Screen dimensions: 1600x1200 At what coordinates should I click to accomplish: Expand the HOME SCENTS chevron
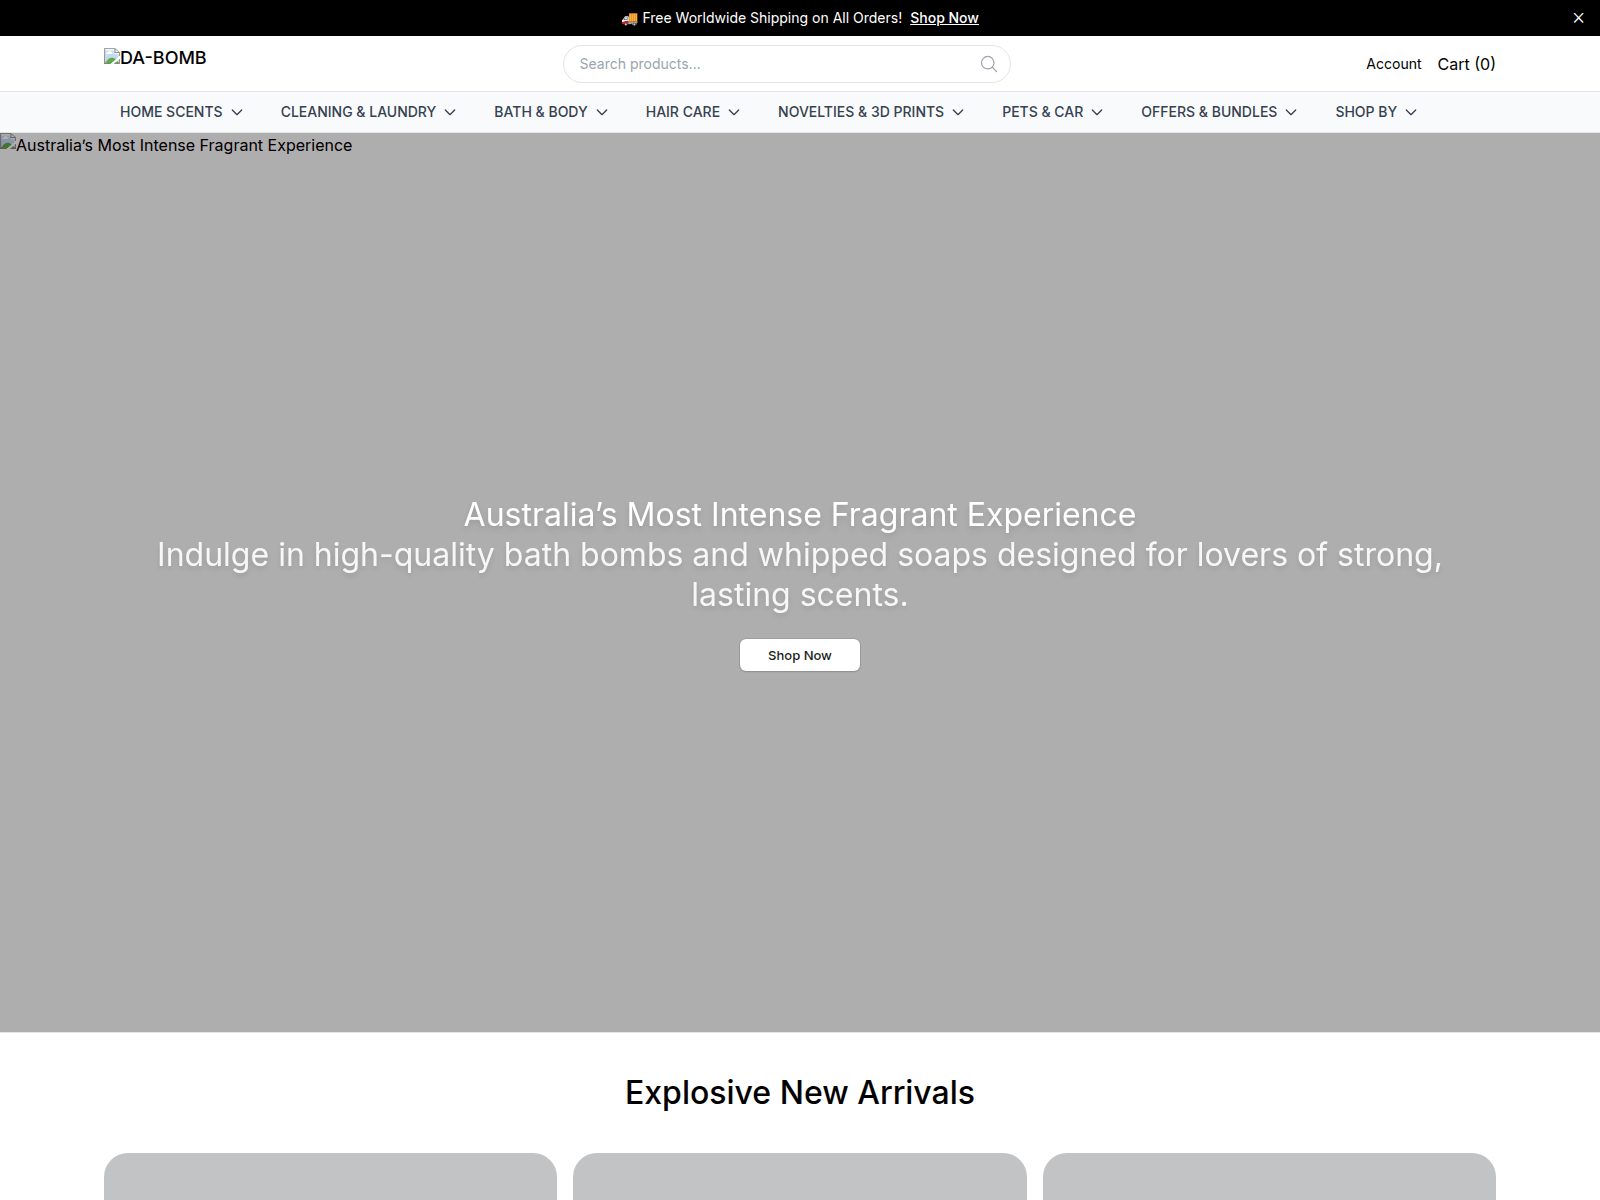[237, 112]
